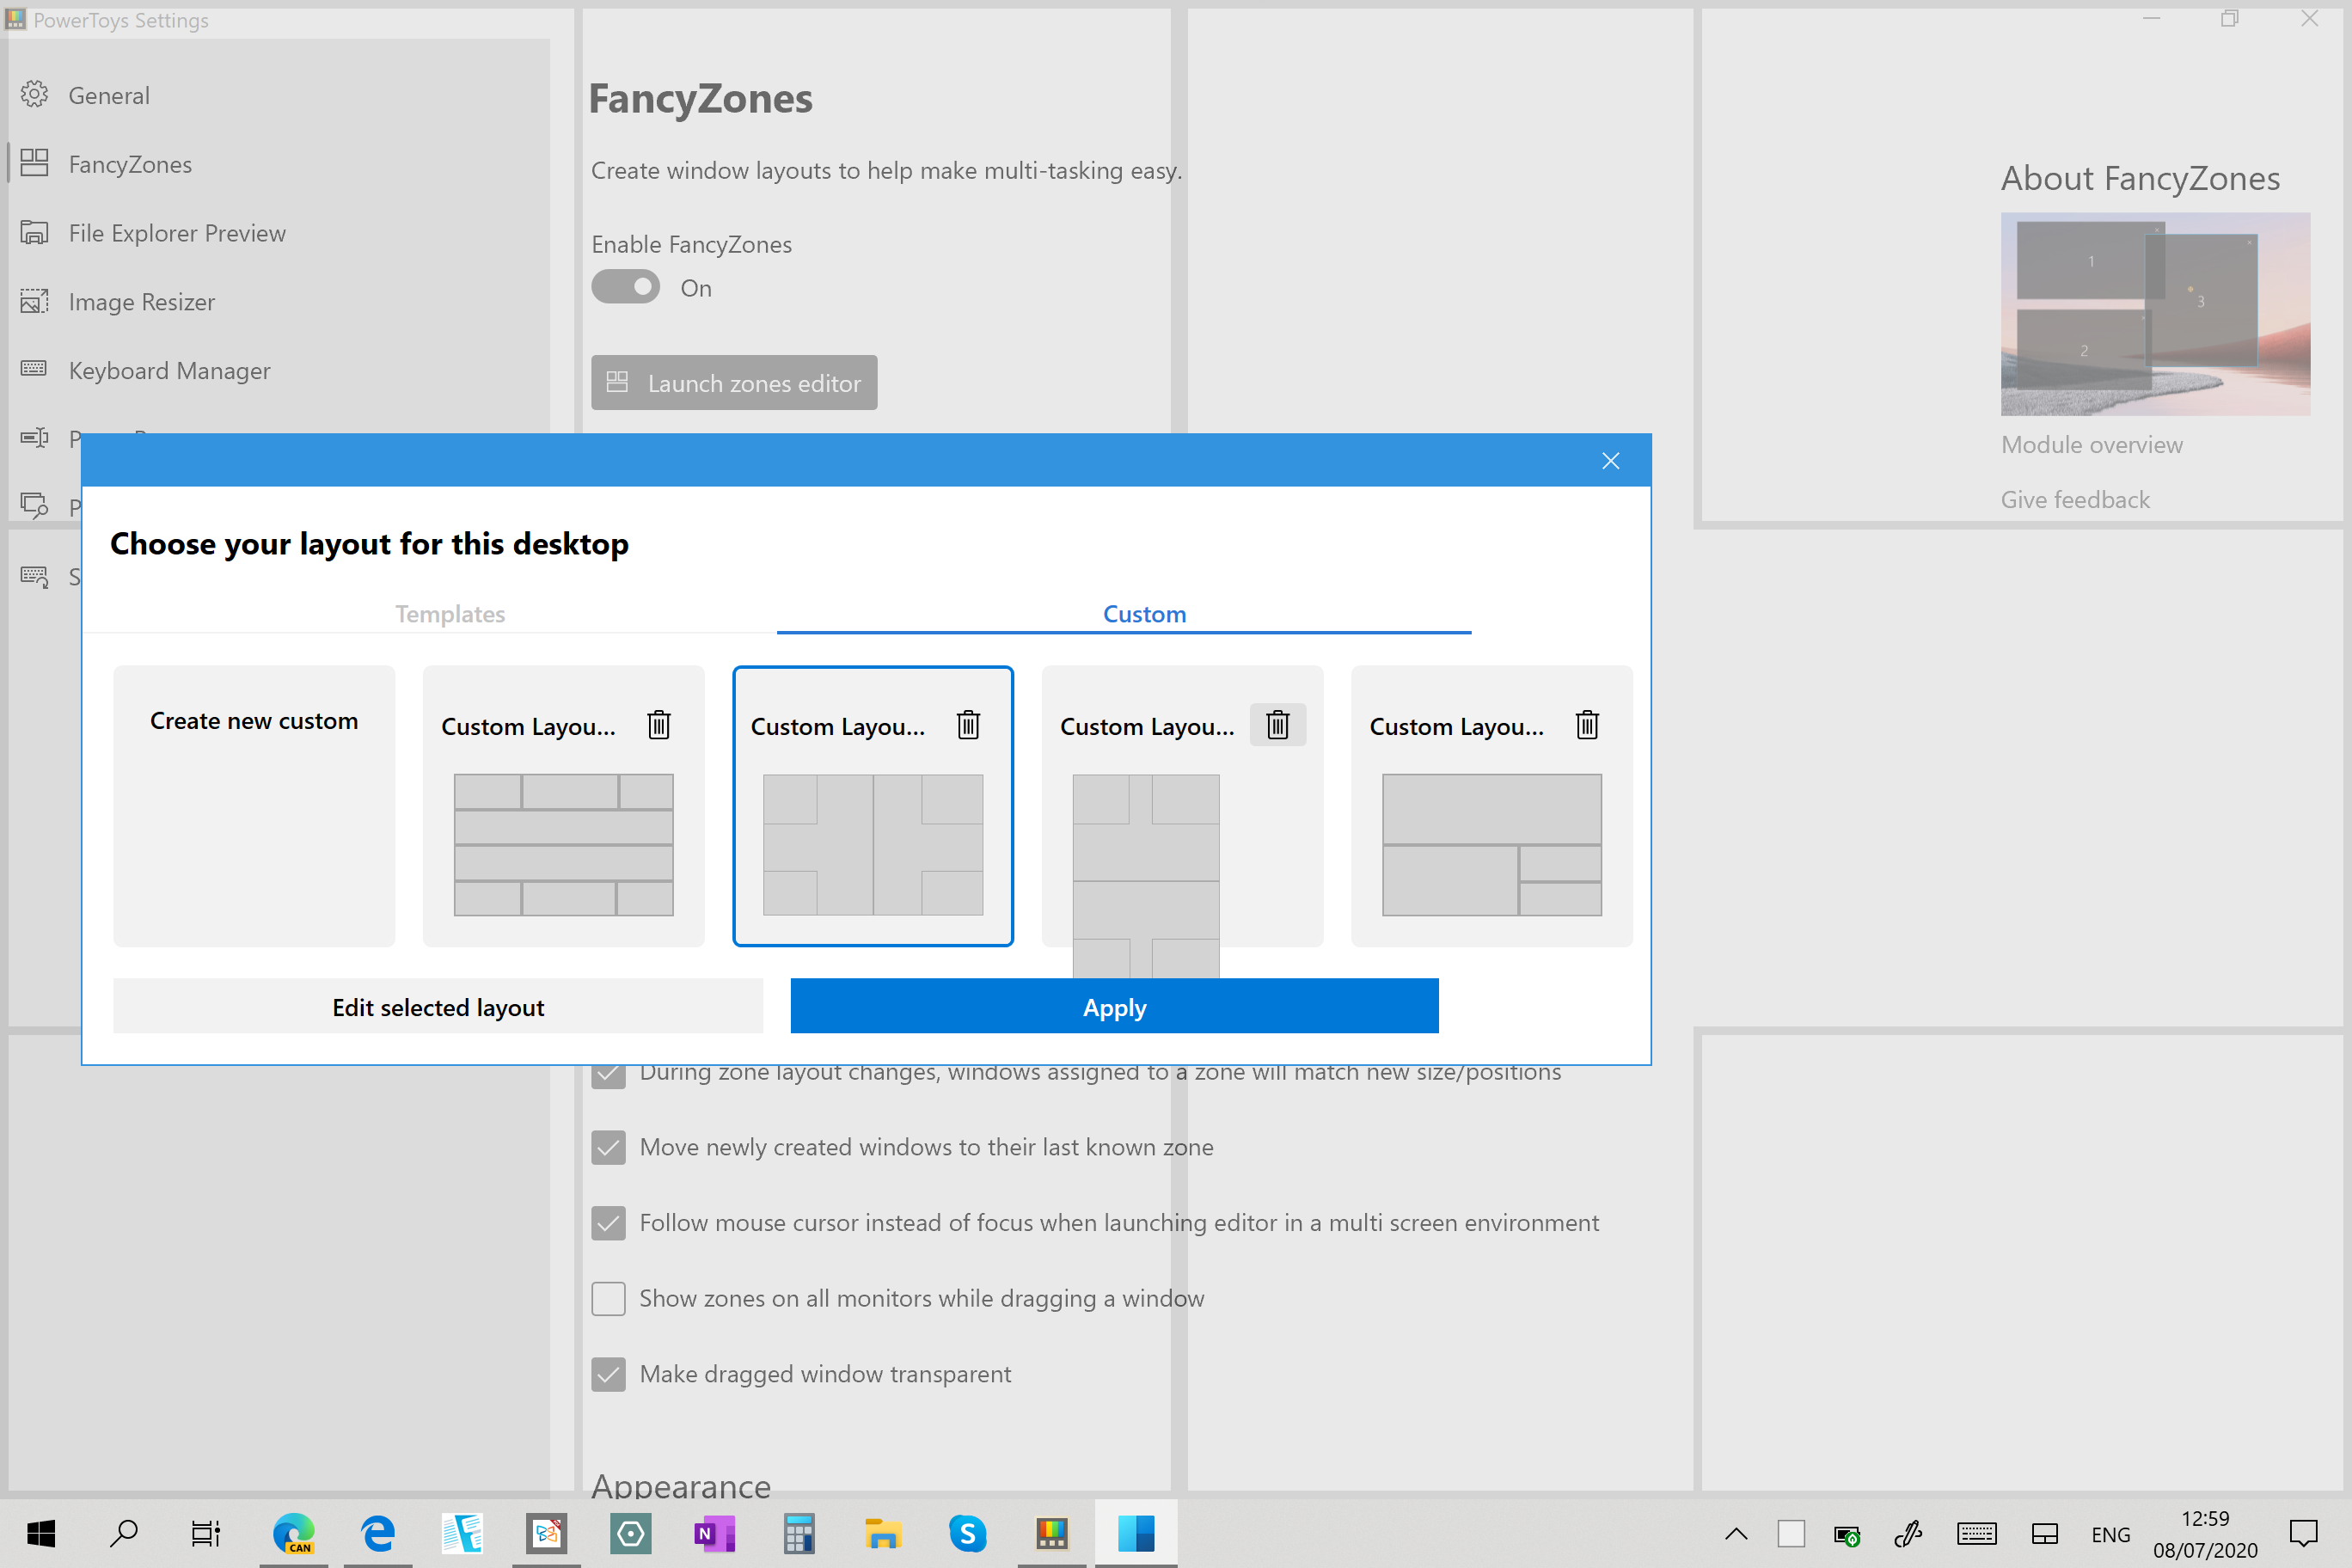Click the Apply button

[1114, 1007]
